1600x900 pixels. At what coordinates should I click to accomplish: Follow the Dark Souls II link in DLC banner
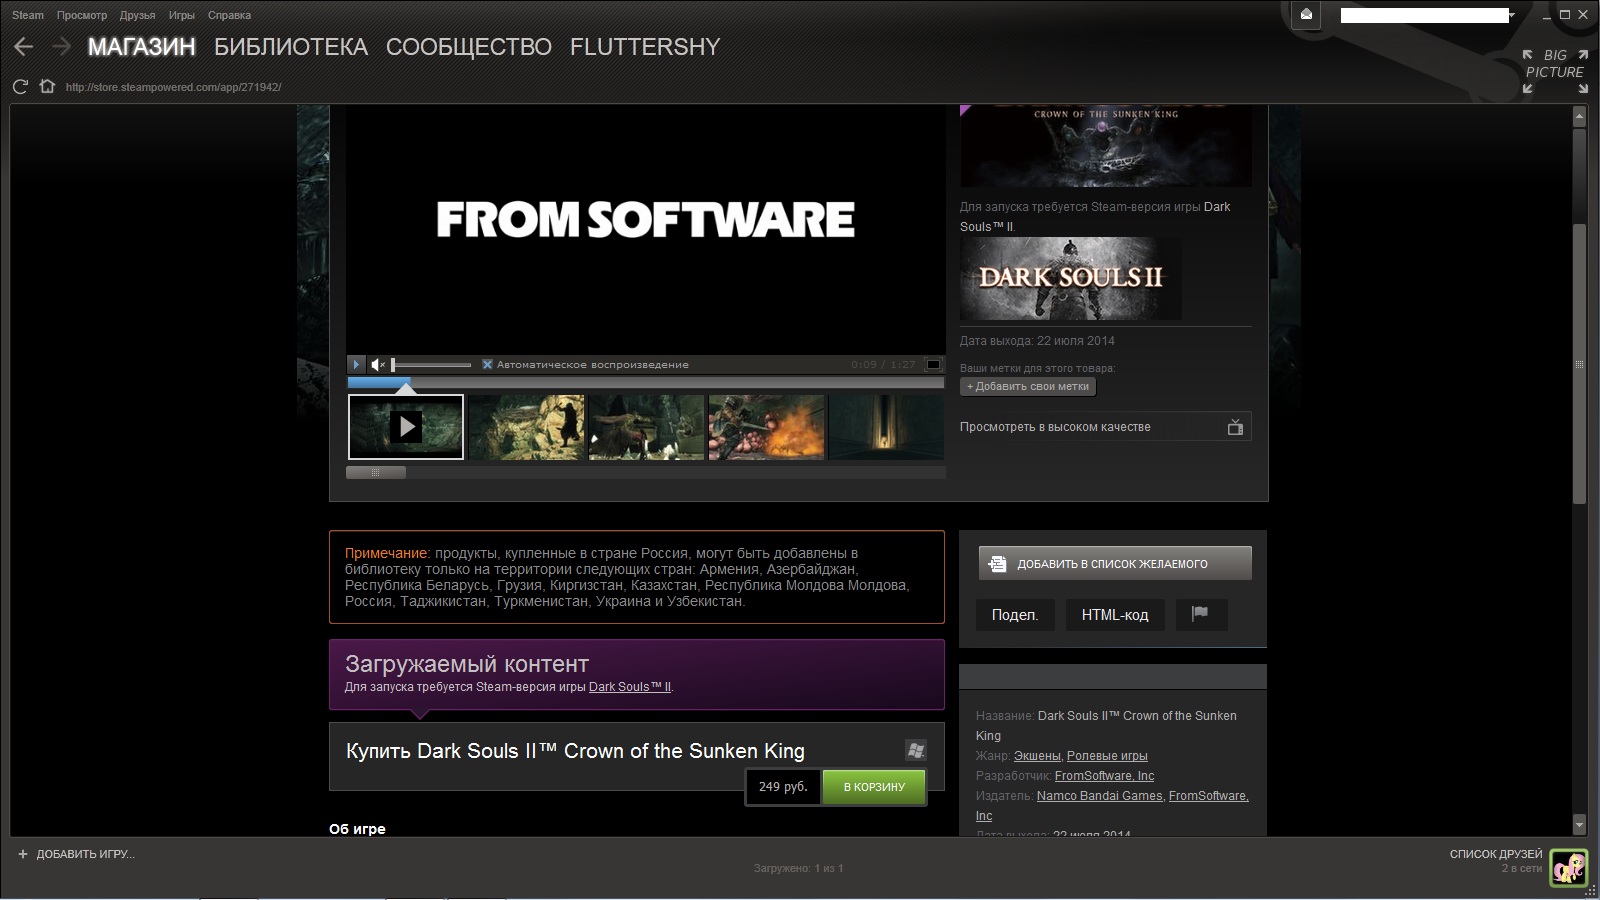pyautogui.click(x=630, y=687)
